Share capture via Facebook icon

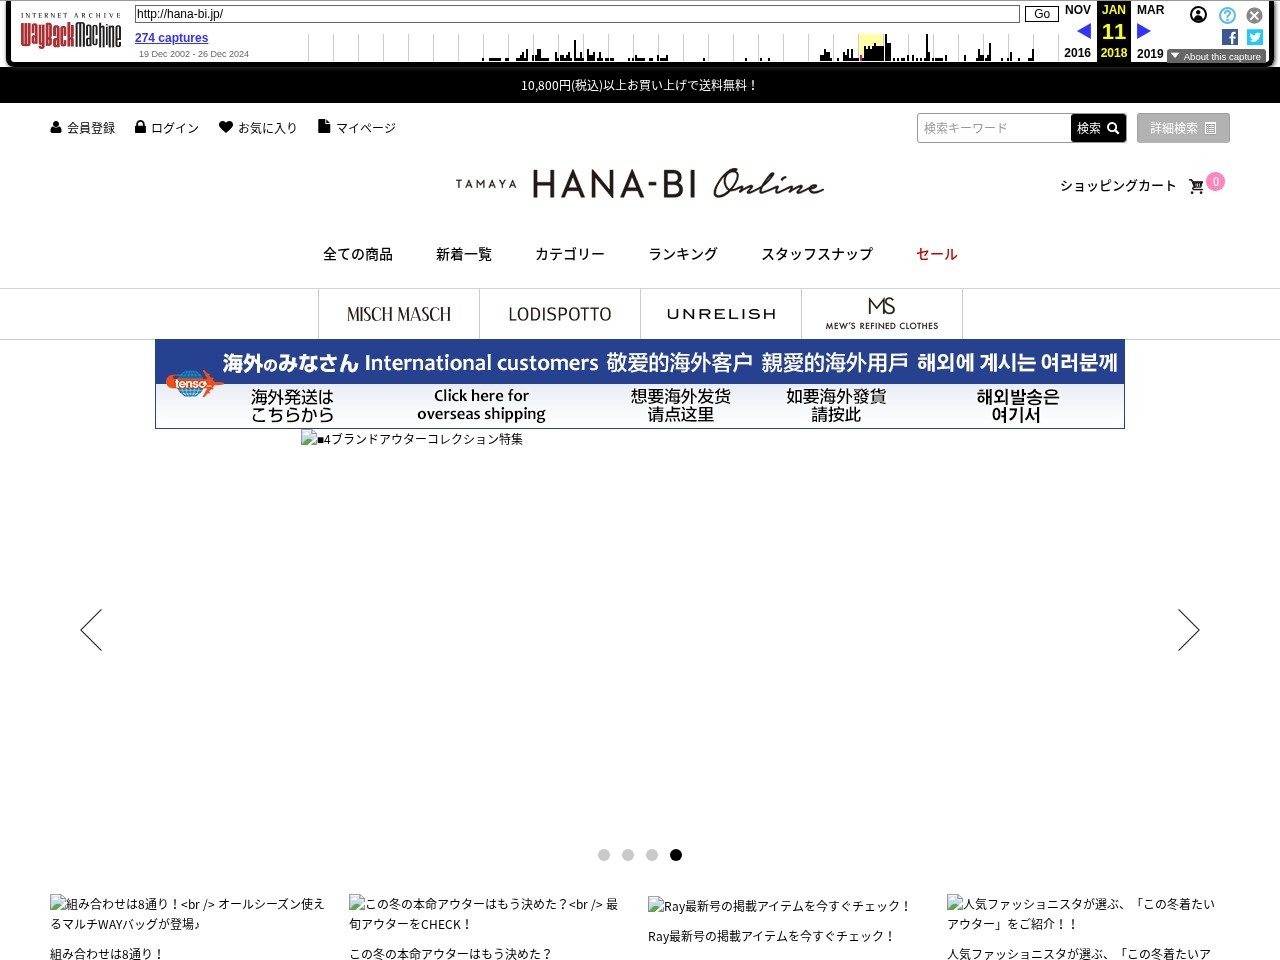click(x=1230, y=37)
